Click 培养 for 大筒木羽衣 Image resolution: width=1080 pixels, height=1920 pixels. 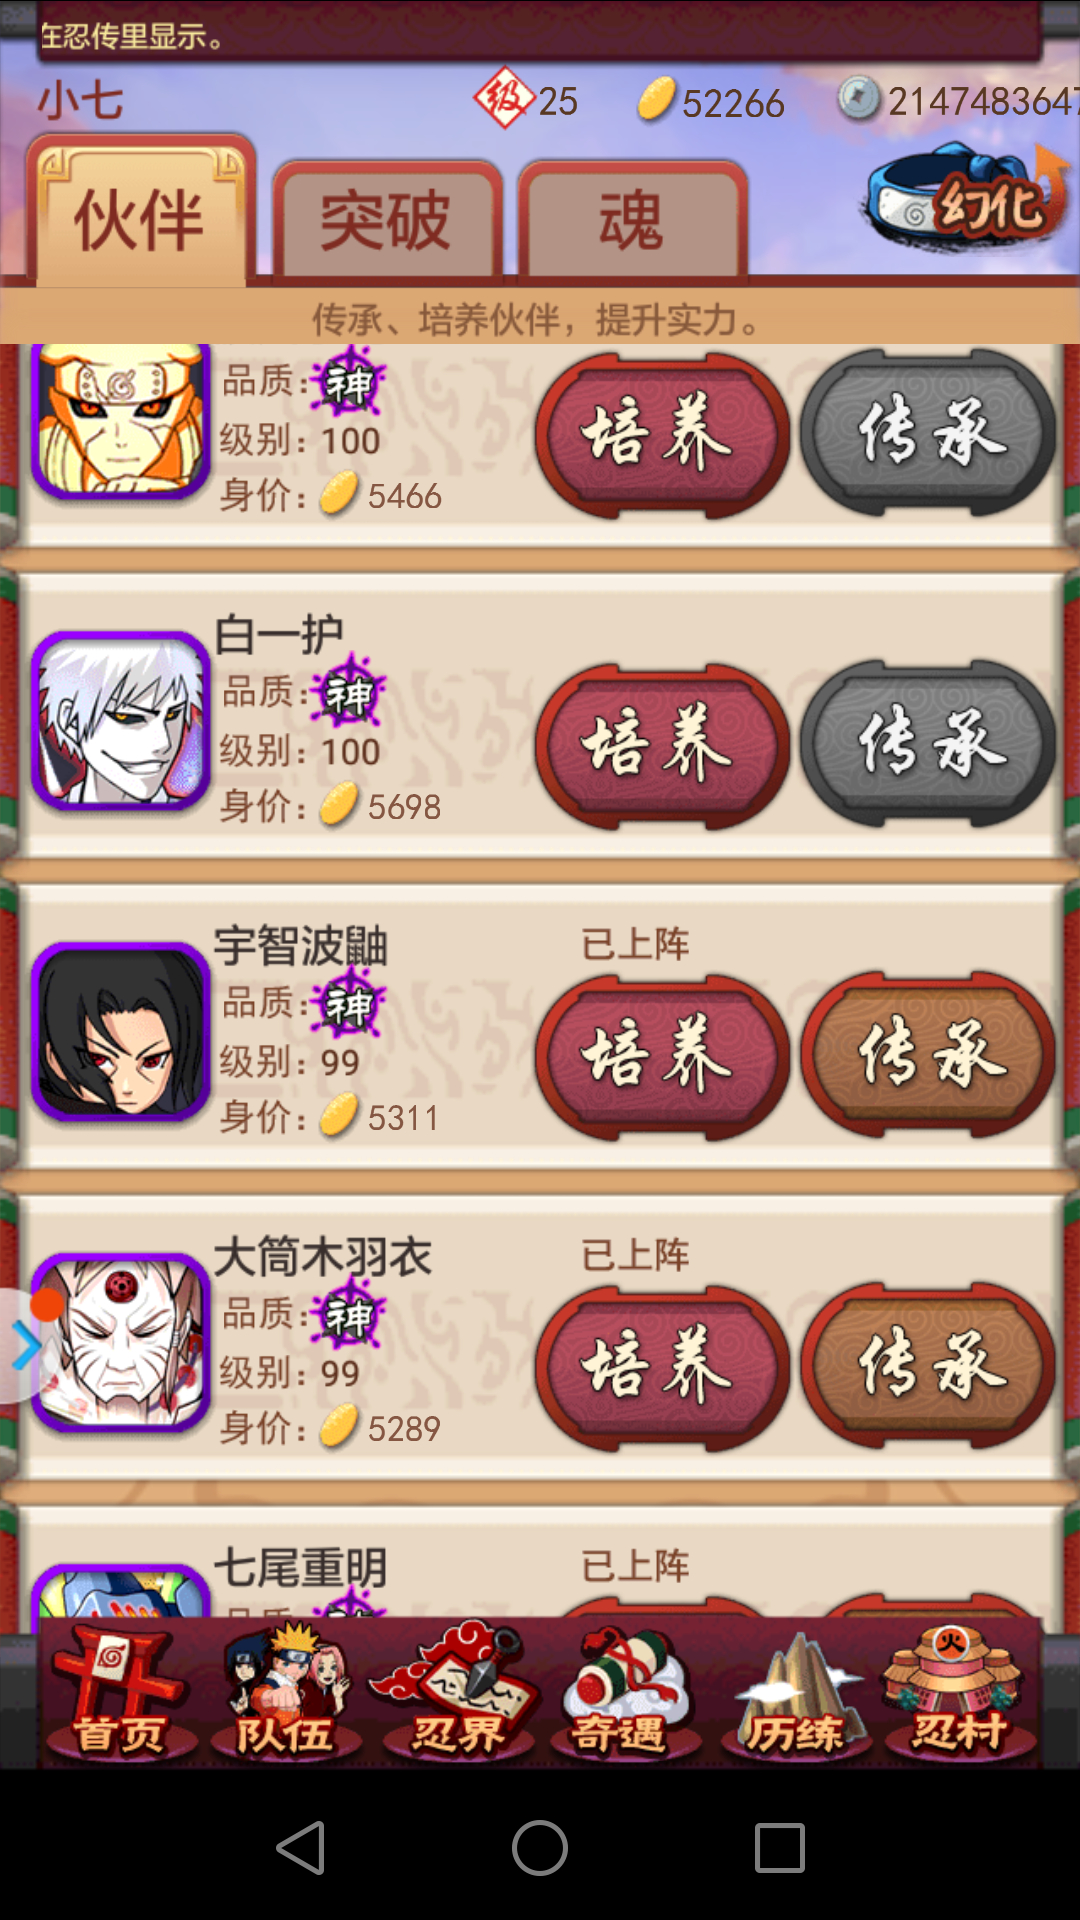[x=661, y=1367]
